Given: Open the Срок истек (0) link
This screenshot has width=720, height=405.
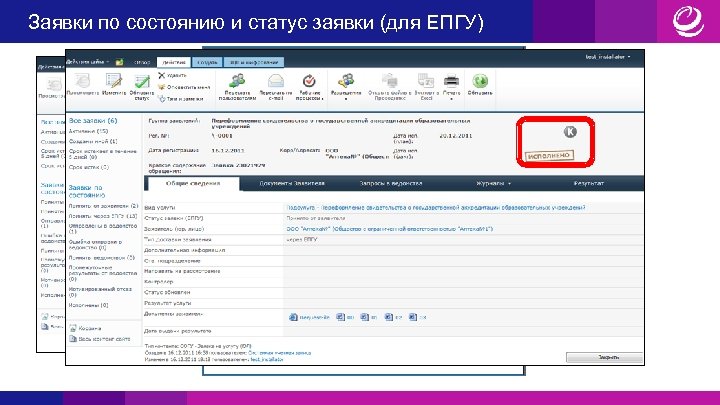Looking at the screenshot, I should [89, 167].
